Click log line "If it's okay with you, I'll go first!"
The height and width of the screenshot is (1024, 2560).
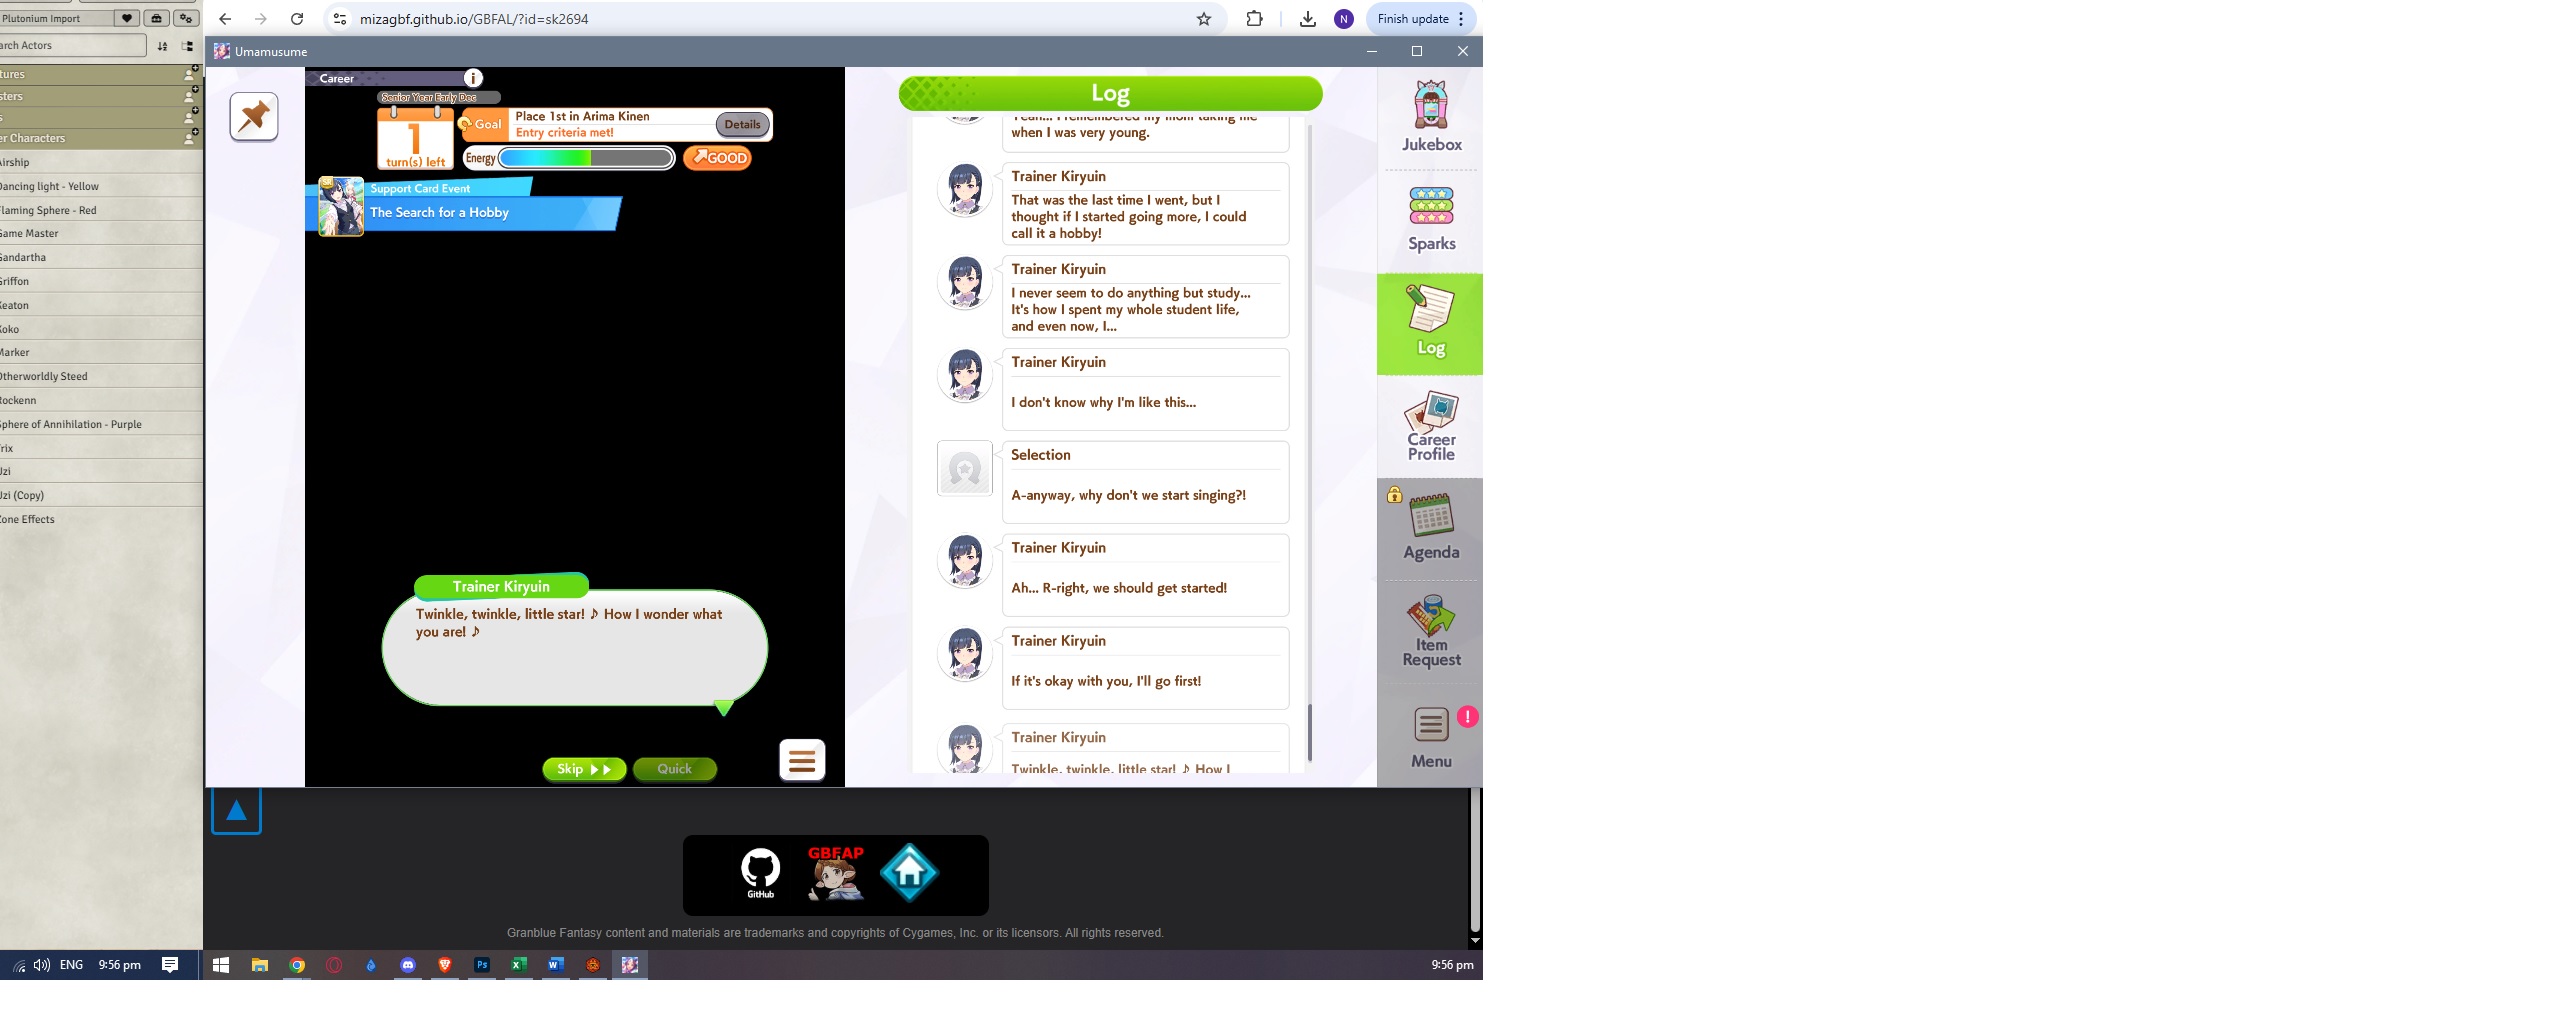[1106, 681]
